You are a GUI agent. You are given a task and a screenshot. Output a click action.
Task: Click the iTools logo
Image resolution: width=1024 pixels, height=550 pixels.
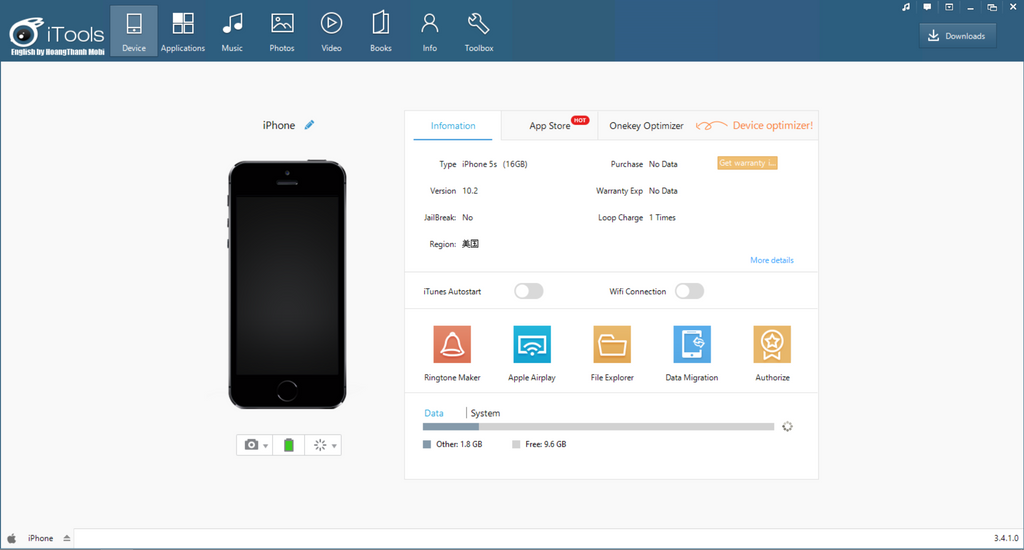[x=57, y=35]
